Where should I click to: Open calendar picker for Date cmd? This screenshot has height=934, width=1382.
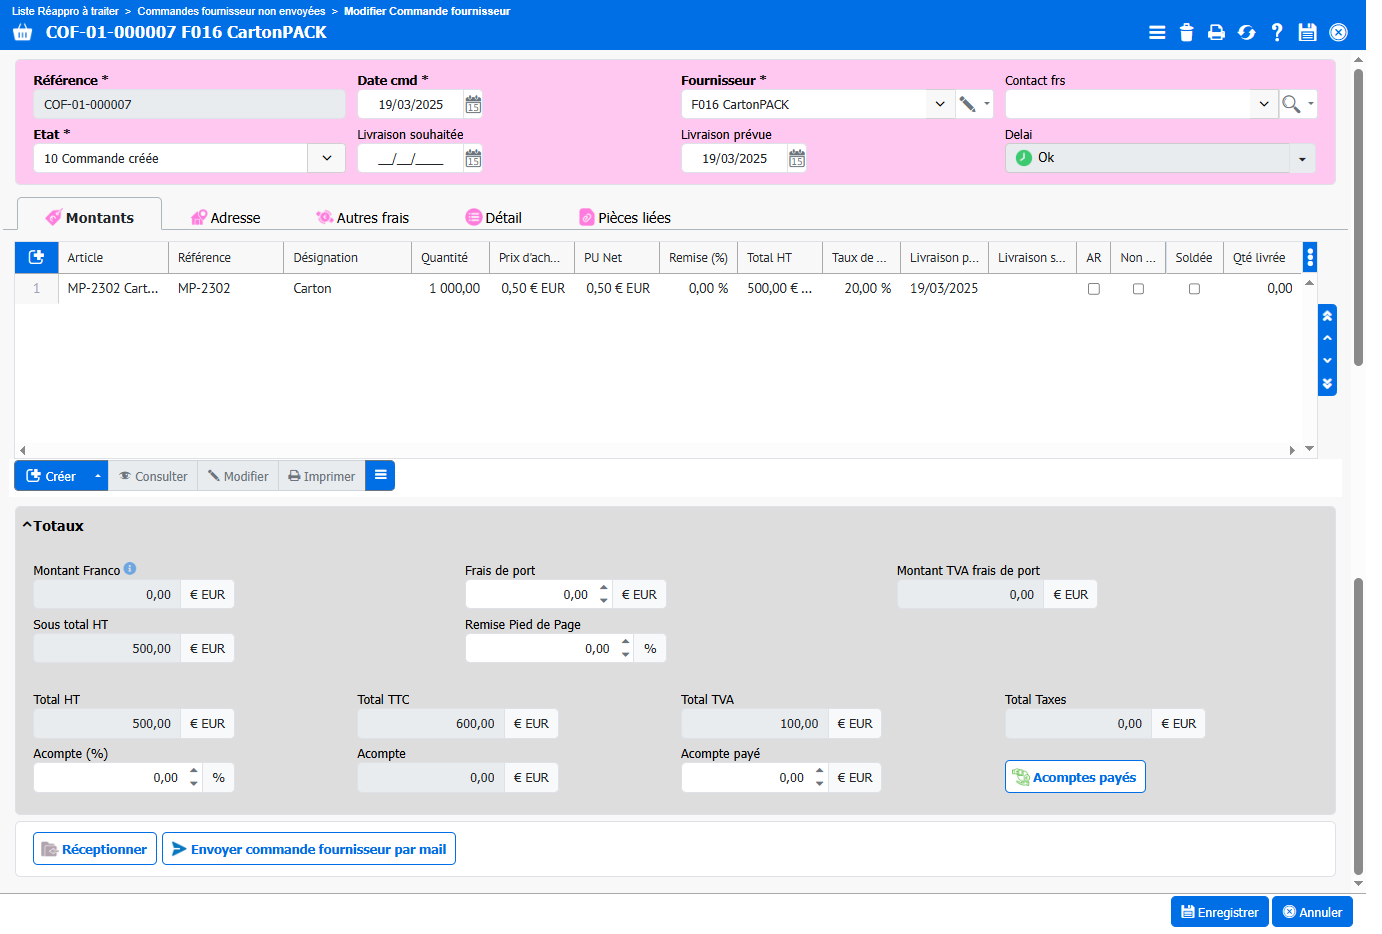click(x=473, y=104)
